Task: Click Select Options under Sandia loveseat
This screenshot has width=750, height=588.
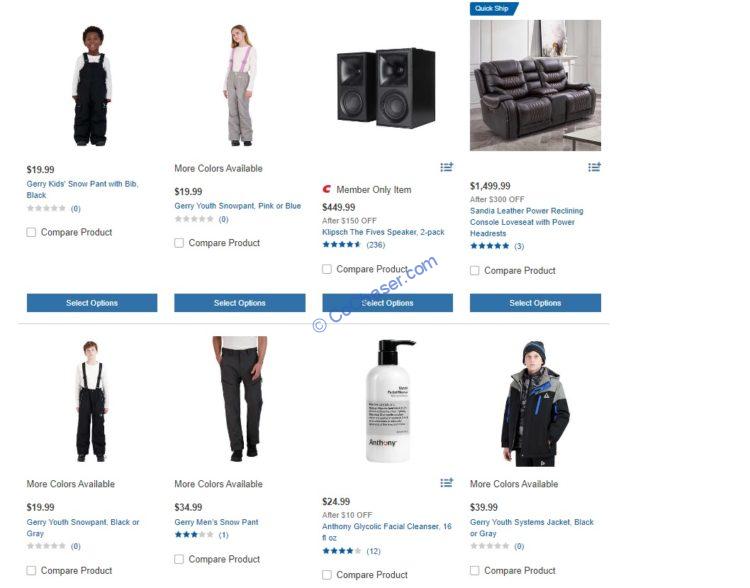Action: point(535,303)
